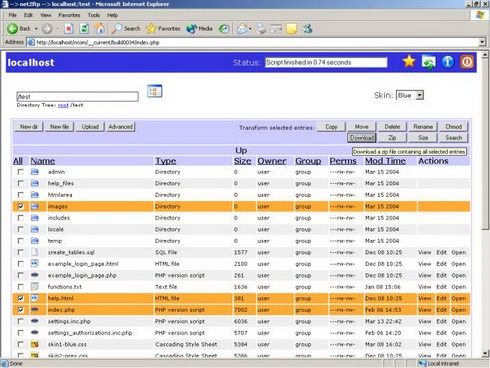The height and width of the screenshot is (368, 490).
Task: Open the Mail icon dropdown arrow
Action: [x=250, y=29]
